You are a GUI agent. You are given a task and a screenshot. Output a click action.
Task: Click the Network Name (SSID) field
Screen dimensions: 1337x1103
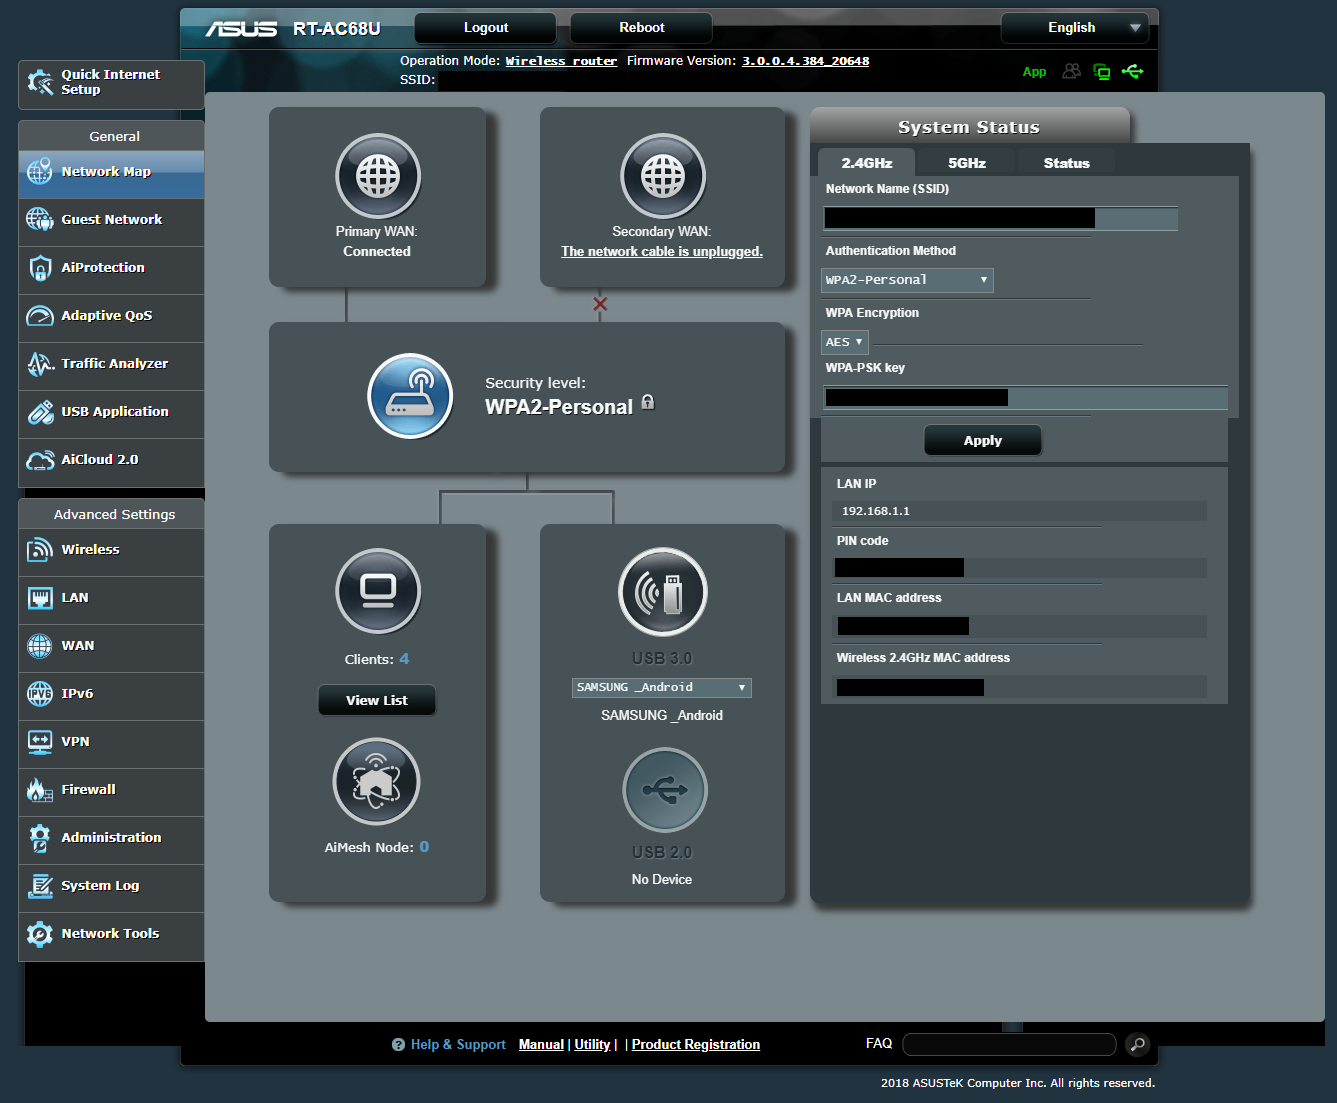click(x=1000, y=219)
